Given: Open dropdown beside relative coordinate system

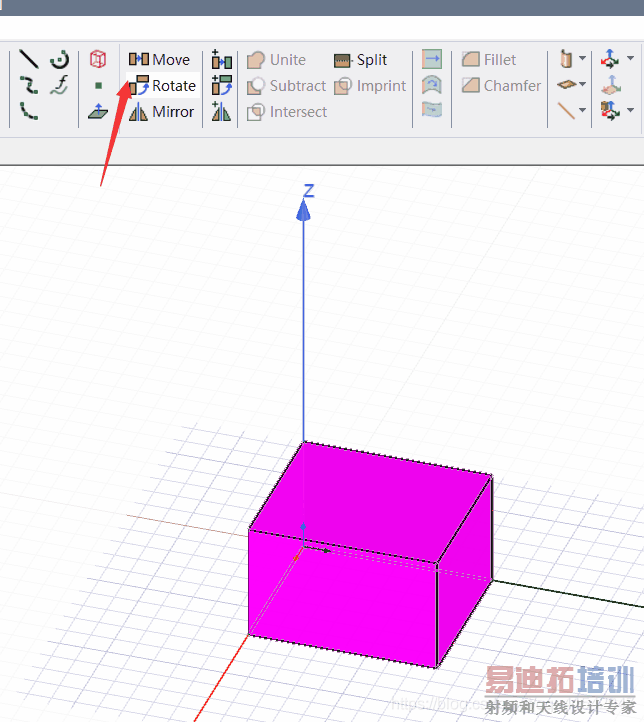Looking at the screenshot, I should 631,58.
